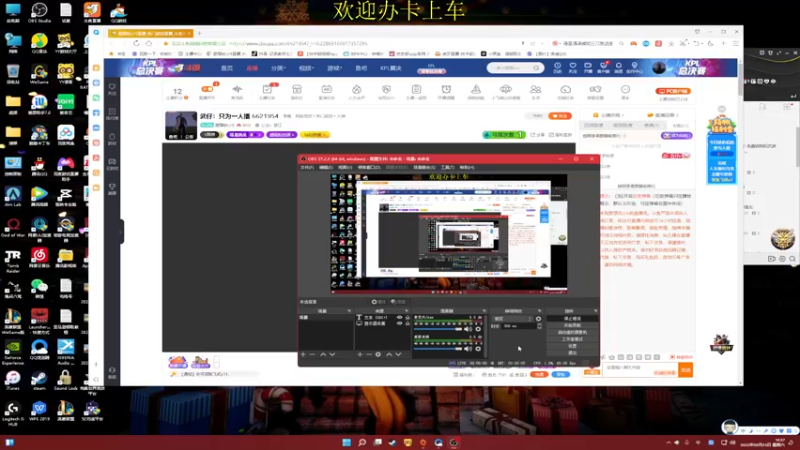Toggle visibility of the text source
This screenshot has width=800, height=450.
(x=399, y=317)
